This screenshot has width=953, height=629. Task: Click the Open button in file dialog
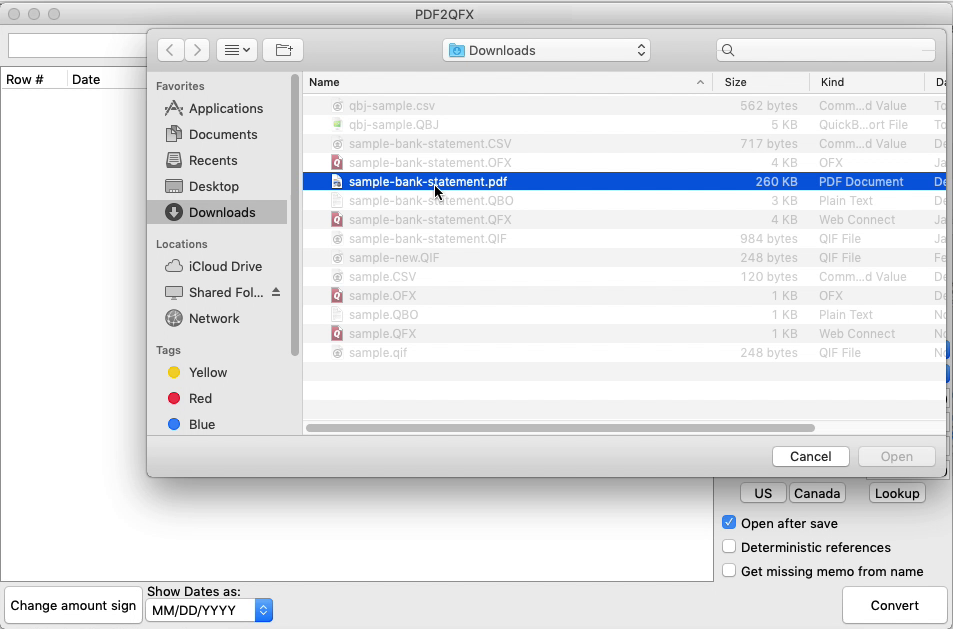(x=896, y=456)
